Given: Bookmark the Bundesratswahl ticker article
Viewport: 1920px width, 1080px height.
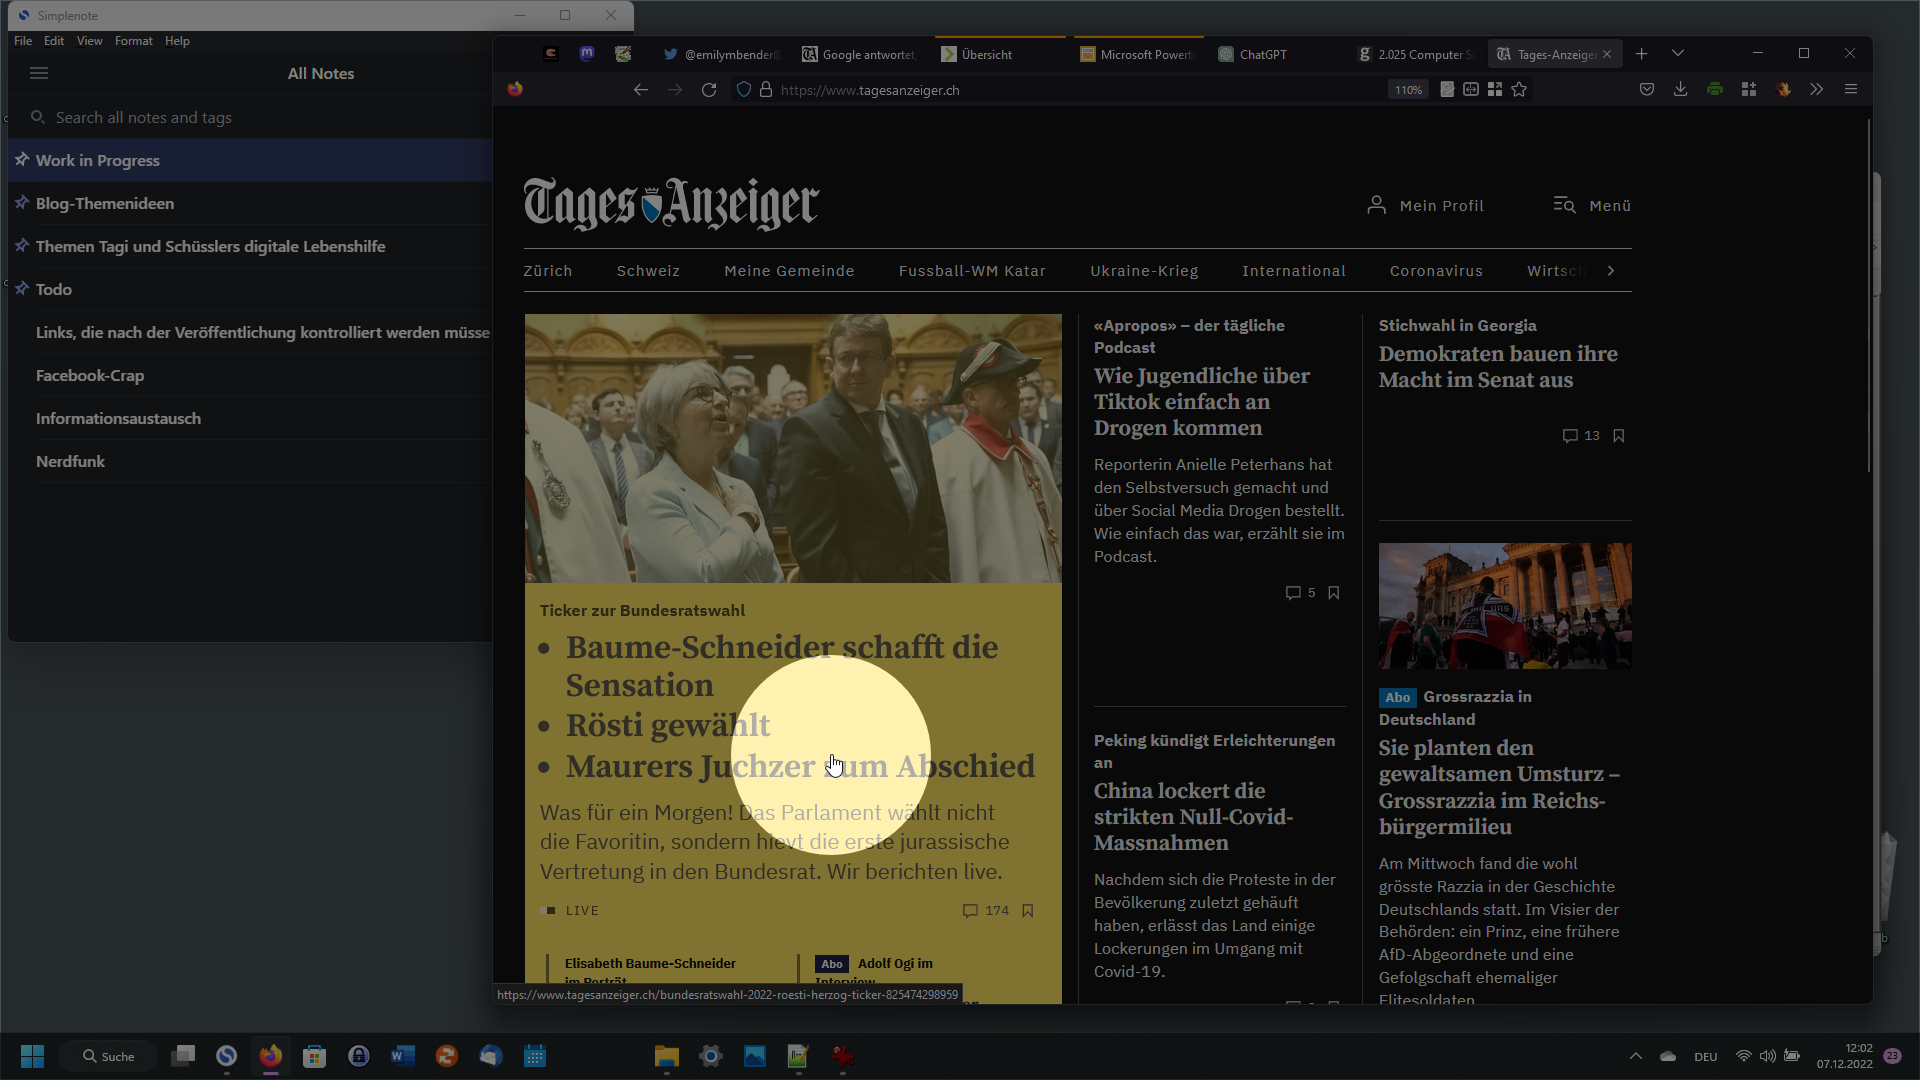Looking at the screenshot, I should (x=1028, y=911).
